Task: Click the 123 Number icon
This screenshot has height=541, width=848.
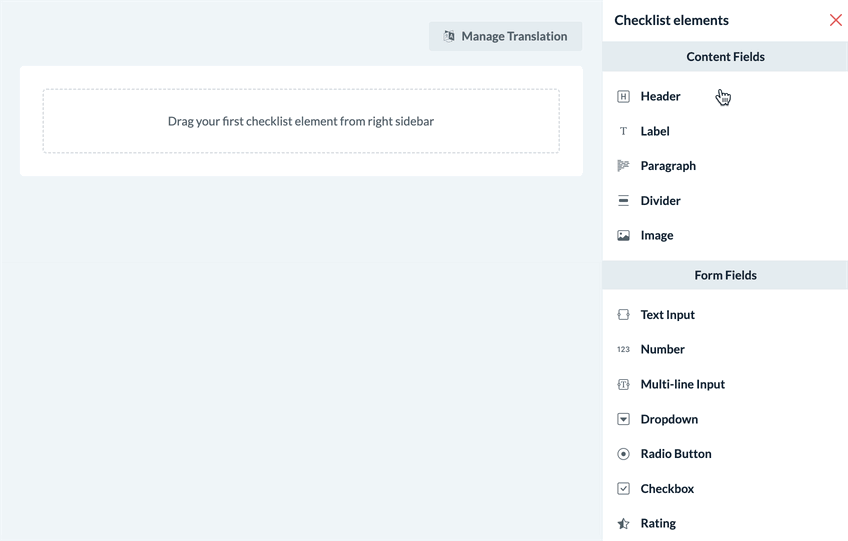Action: (x=623, y=349)
